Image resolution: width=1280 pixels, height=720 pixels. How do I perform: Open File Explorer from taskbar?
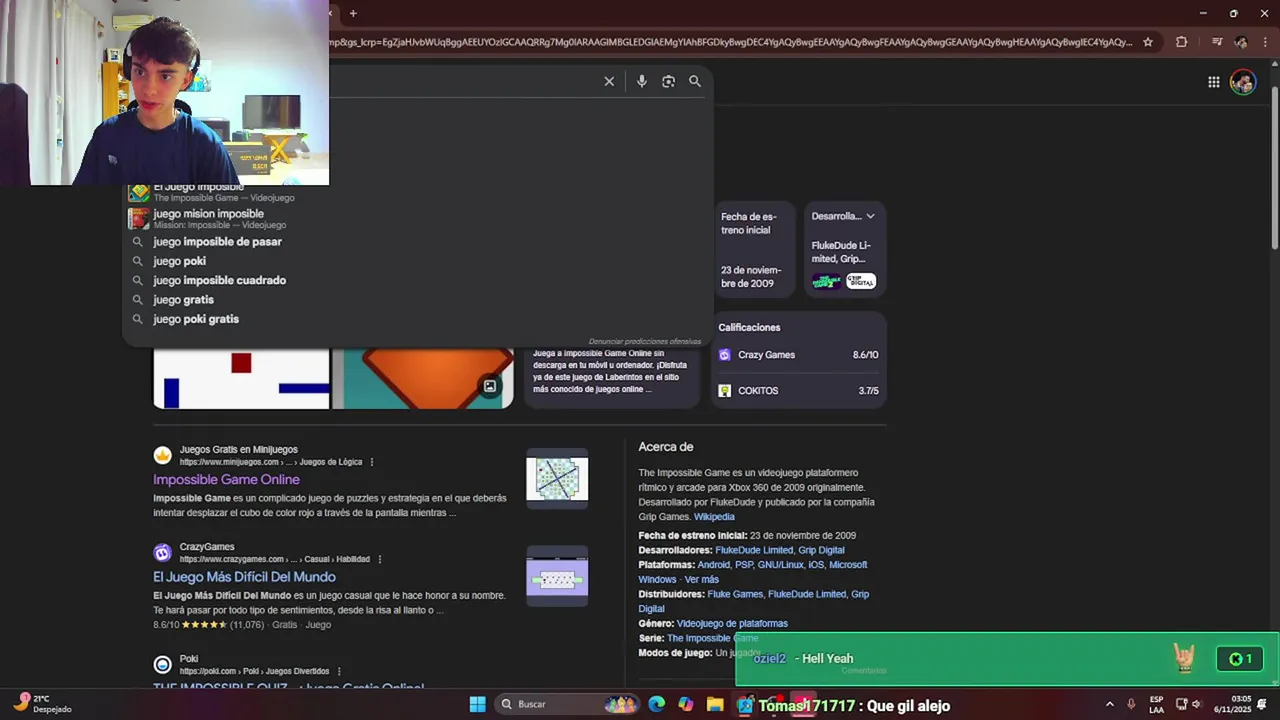pyautogui.click(x=715, y=704)
